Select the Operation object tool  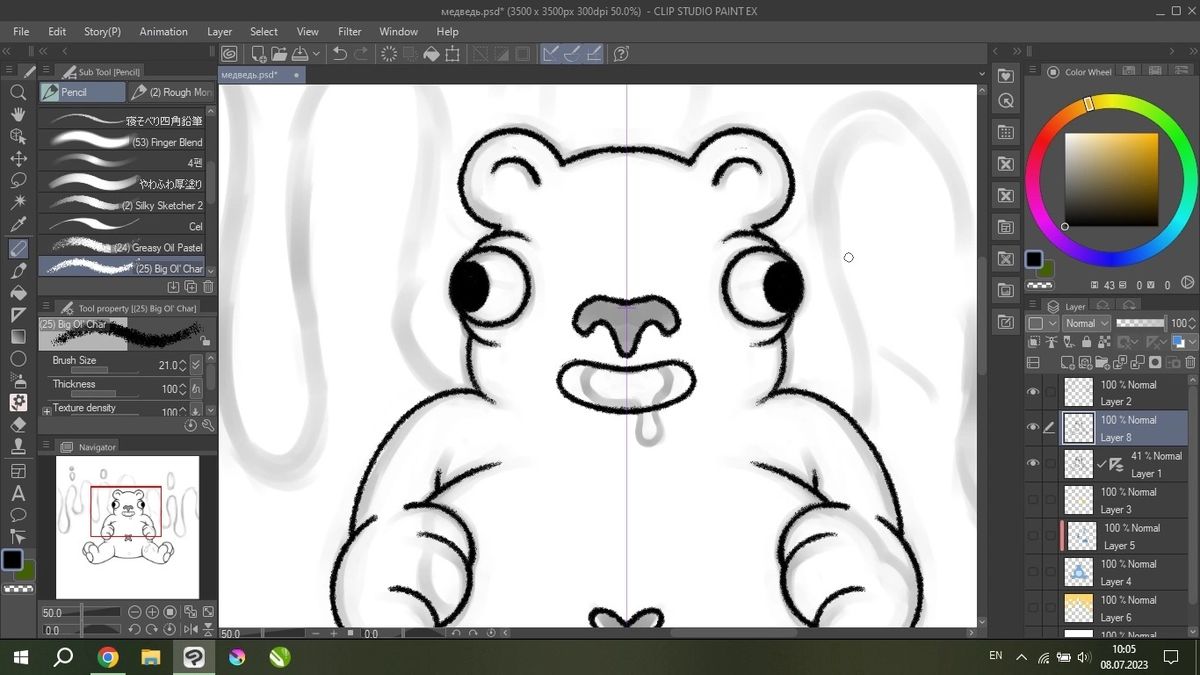pos(18,136)
